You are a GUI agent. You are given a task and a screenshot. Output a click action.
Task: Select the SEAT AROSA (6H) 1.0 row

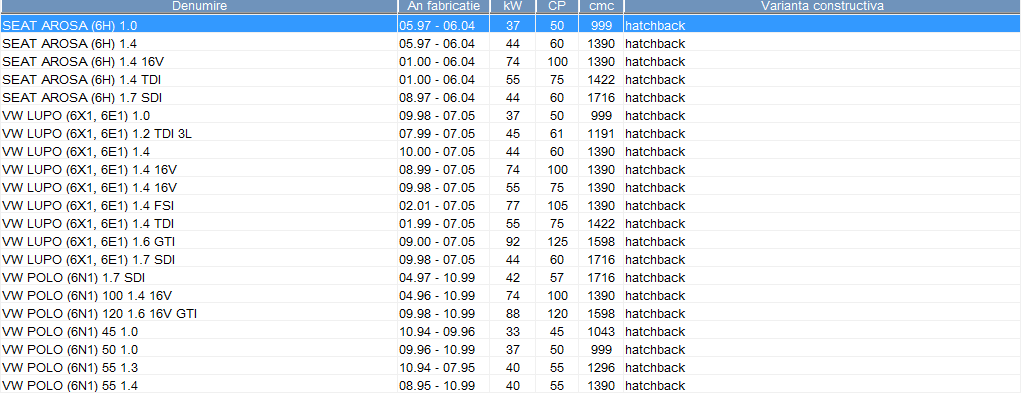pyautogui.click(x=510, y=25)
